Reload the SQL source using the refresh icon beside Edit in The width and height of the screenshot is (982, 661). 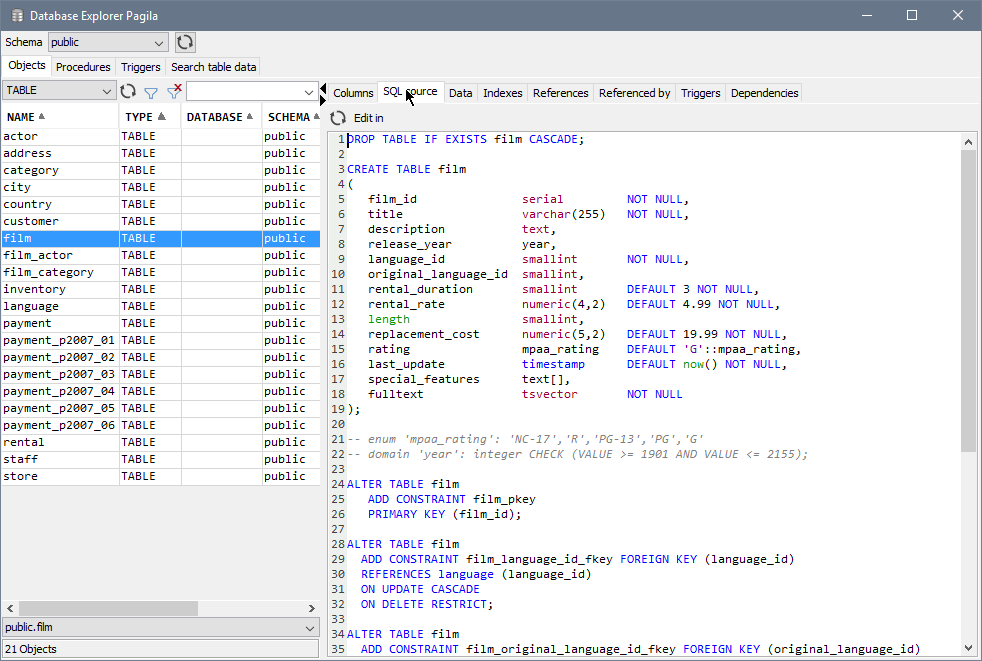338,118
